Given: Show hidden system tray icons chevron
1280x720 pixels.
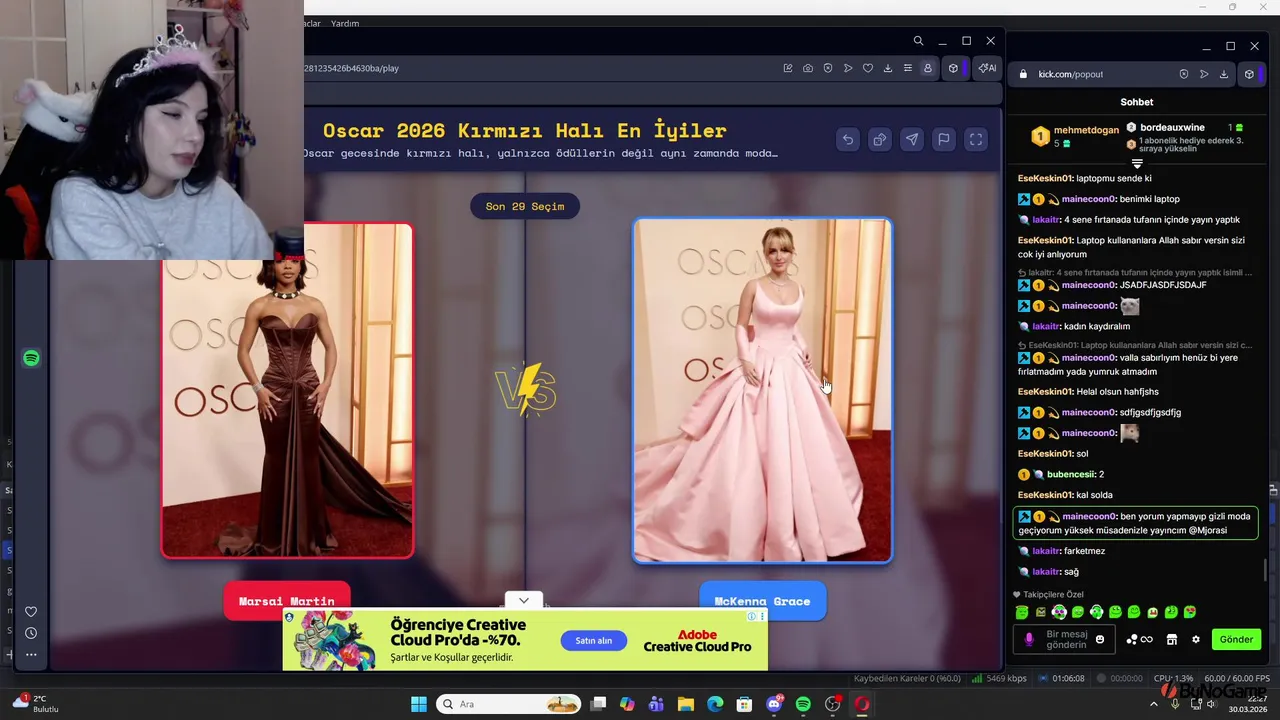Looking at the screenshot, I should (x=1153, y=704).
